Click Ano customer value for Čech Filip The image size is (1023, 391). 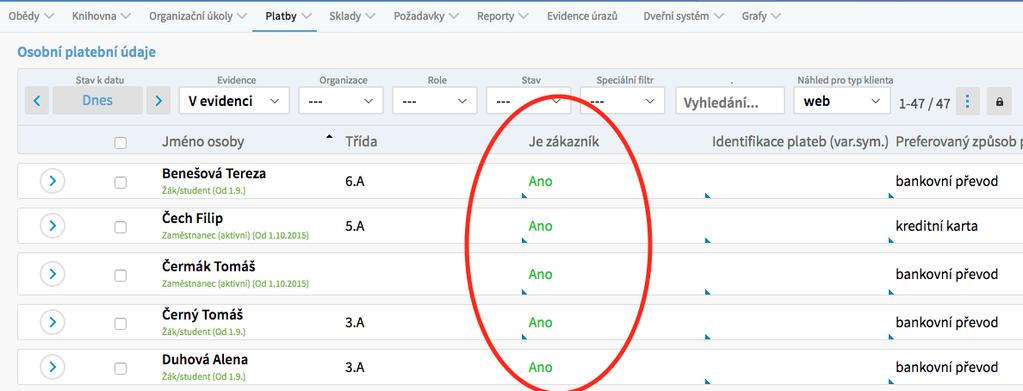(540, 226)
